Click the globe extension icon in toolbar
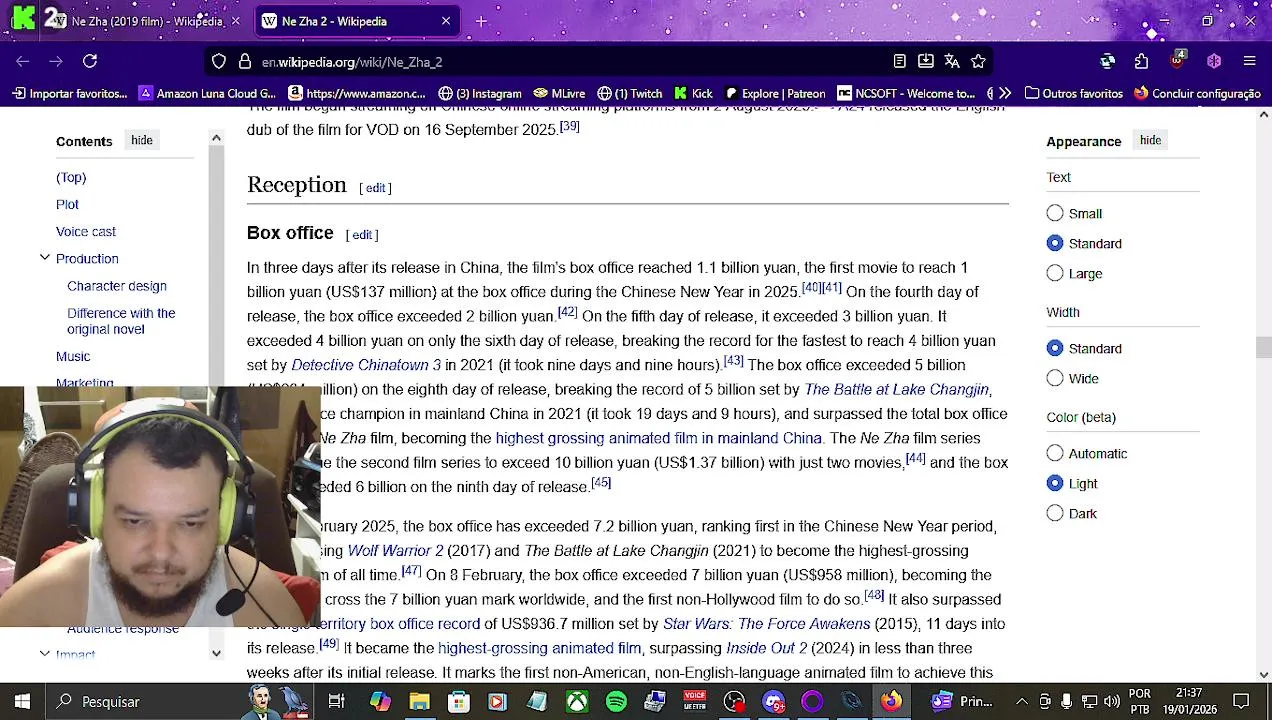The image size is (1272, 720). pos(1107,61)
